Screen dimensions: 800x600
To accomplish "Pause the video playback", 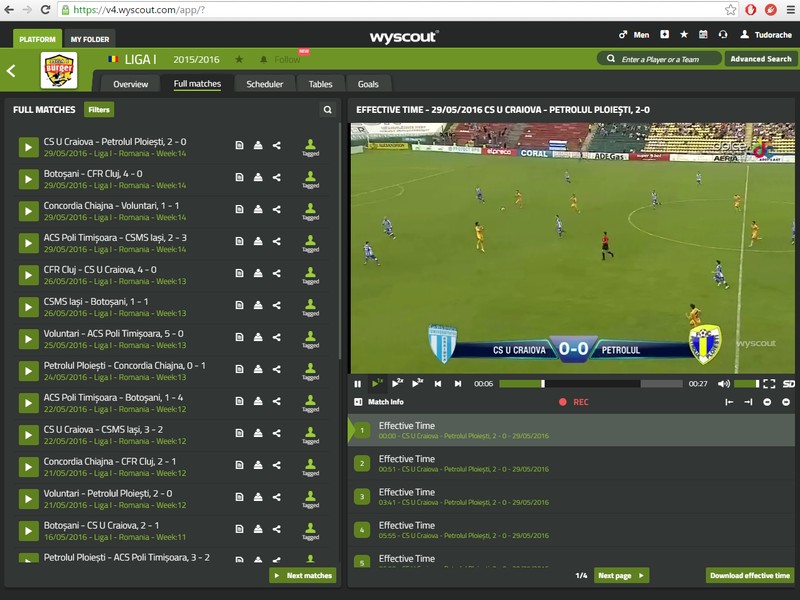I will pyautogui.click(x=358, y=384).
